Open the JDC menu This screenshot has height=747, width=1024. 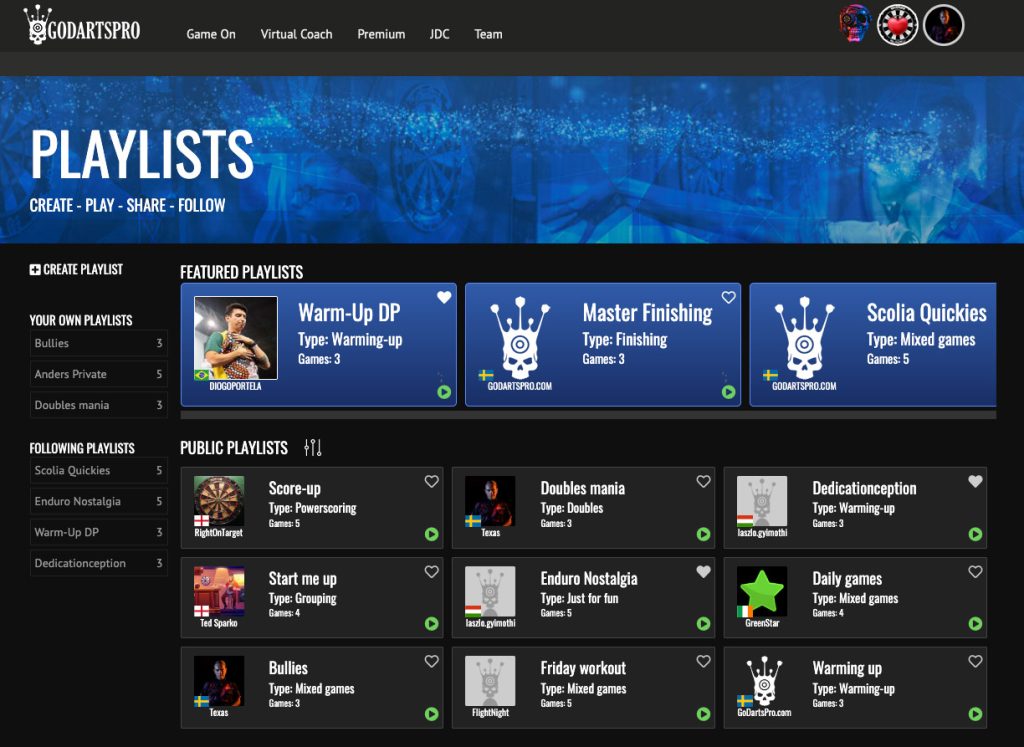coord(440,34)
